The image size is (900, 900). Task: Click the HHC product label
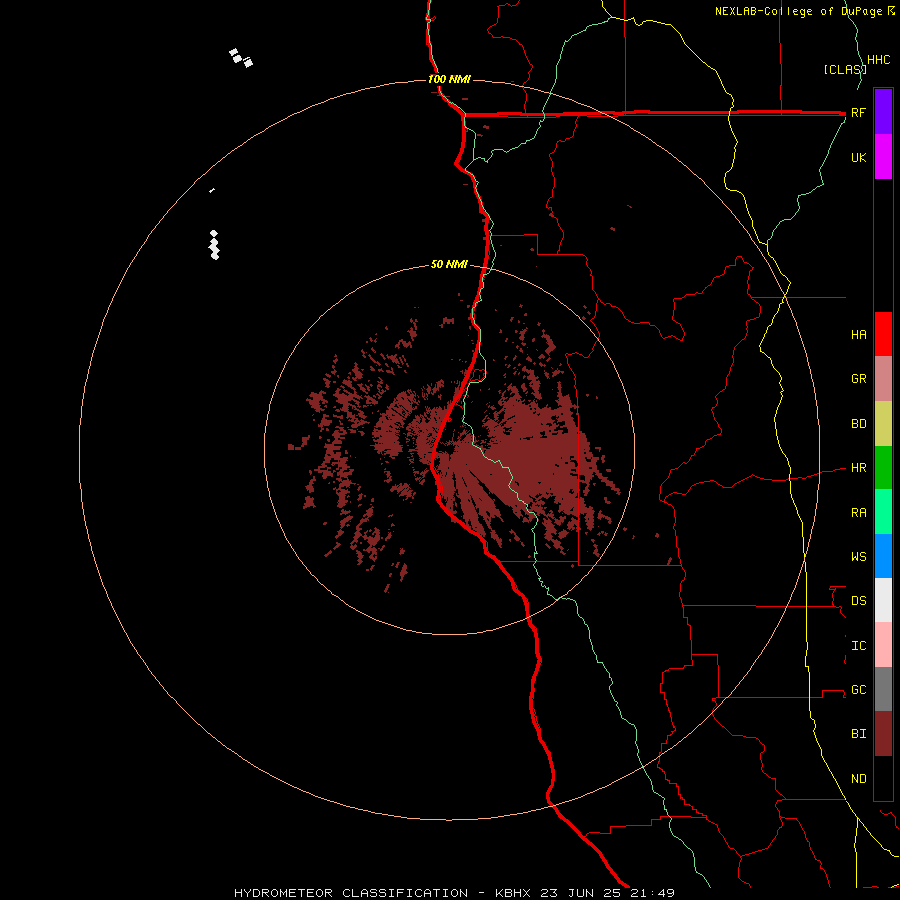(879, 60)
